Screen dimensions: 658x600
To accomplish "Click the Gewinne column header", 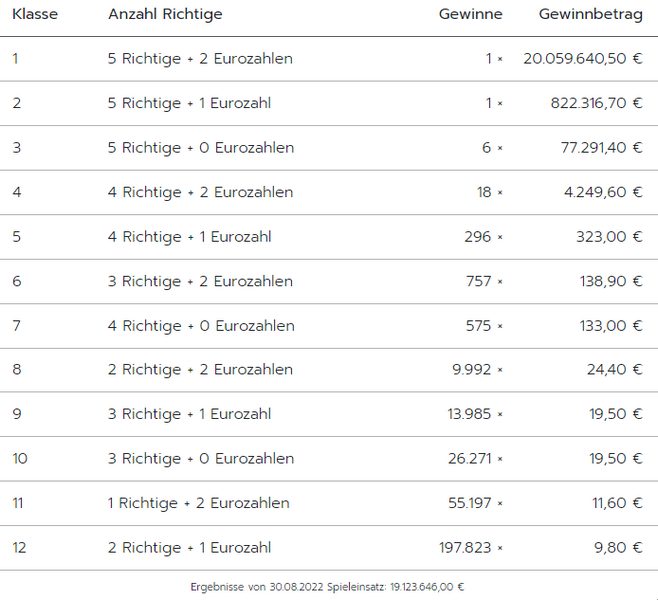I will click(470, 14).
